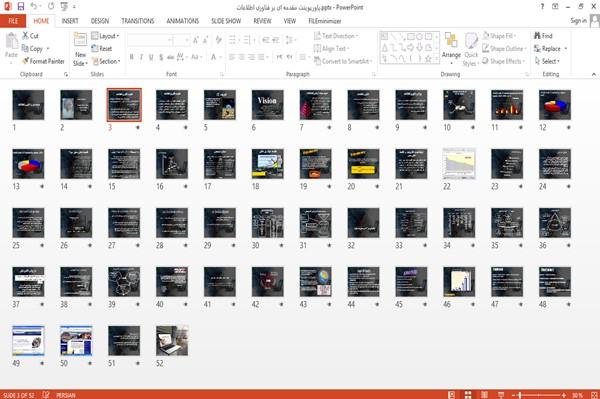Click the PowerPoint Help question mark

click(x=542, y=7)
